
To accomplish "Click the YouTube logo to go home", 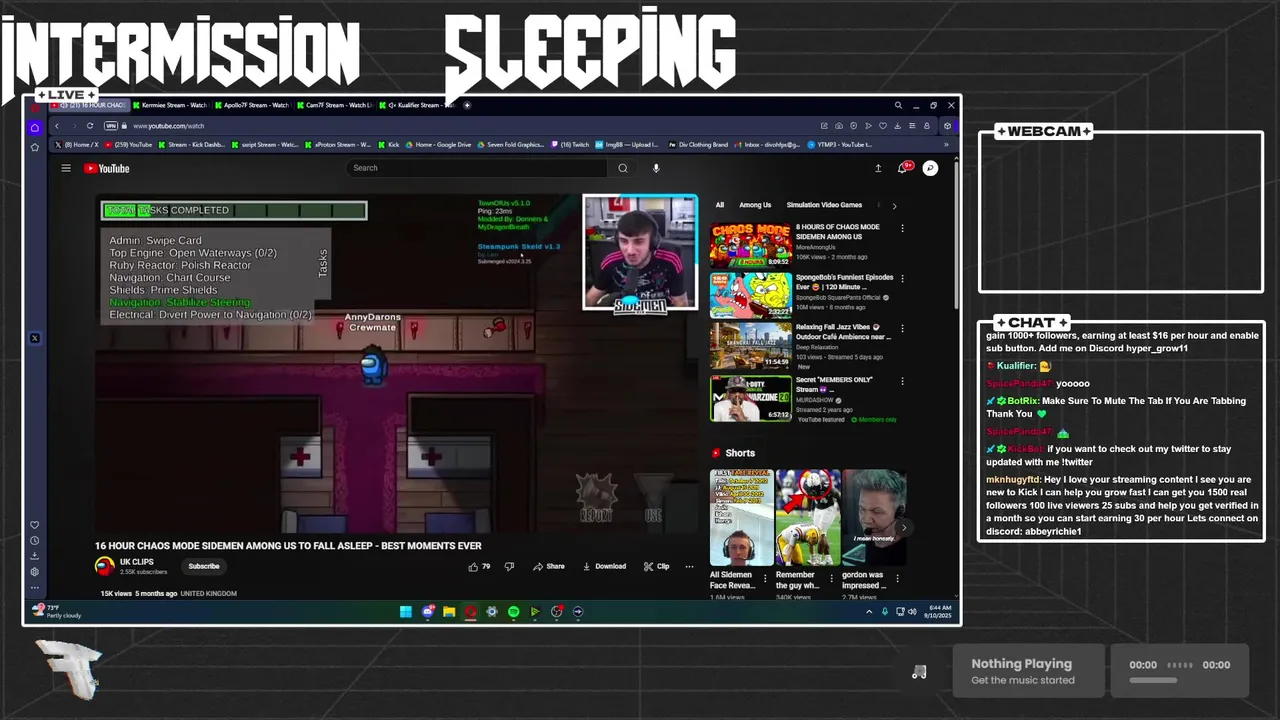I will [x=107, y=168].
